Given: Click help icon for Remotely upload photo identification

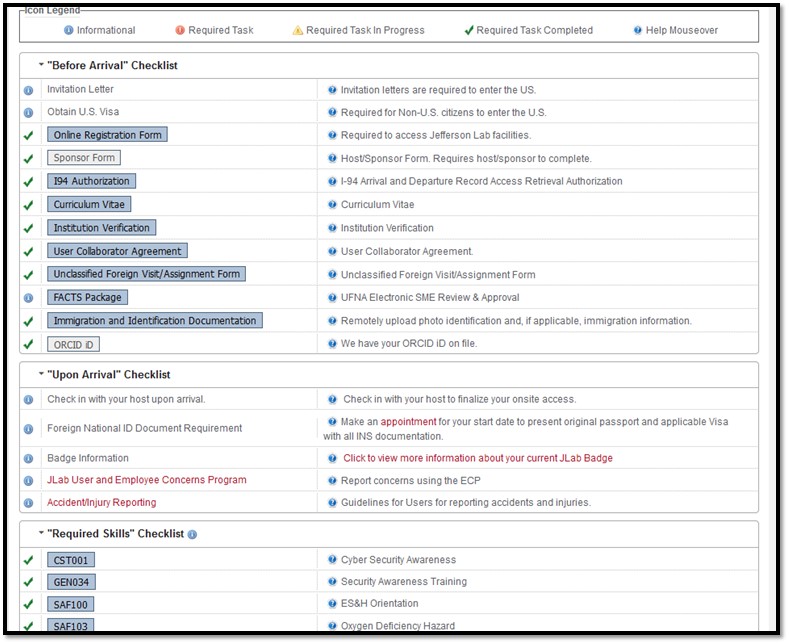Looking at the screenshot, I should coord(332,320).
